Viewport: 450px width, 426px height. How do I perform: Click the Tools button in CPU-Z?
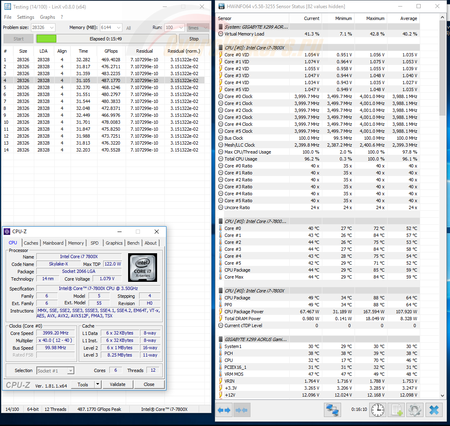(x=83, y=385)
